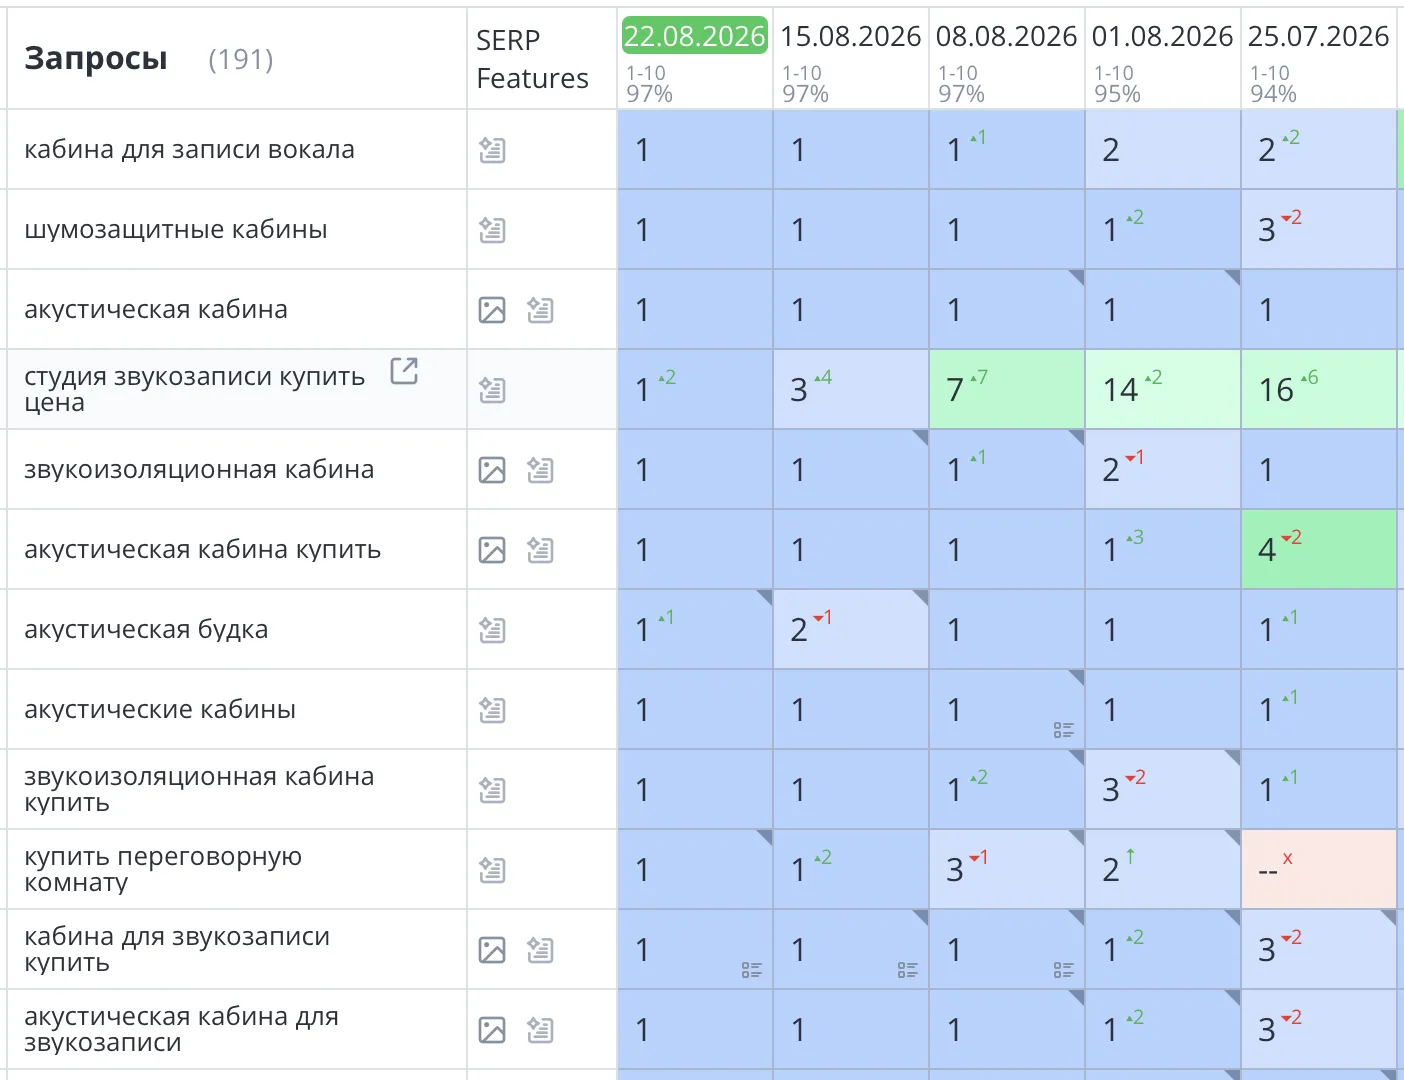Open query шумозащитные кабины
Screen dimensions: 1404x1080
click(176, 230)
